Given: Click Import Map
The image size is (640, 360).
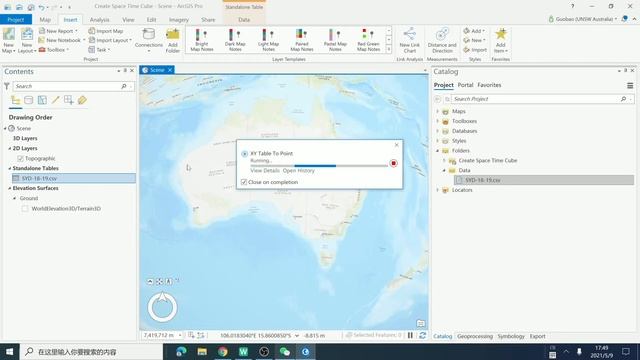Looking at the screenshot, I should 106,31.
